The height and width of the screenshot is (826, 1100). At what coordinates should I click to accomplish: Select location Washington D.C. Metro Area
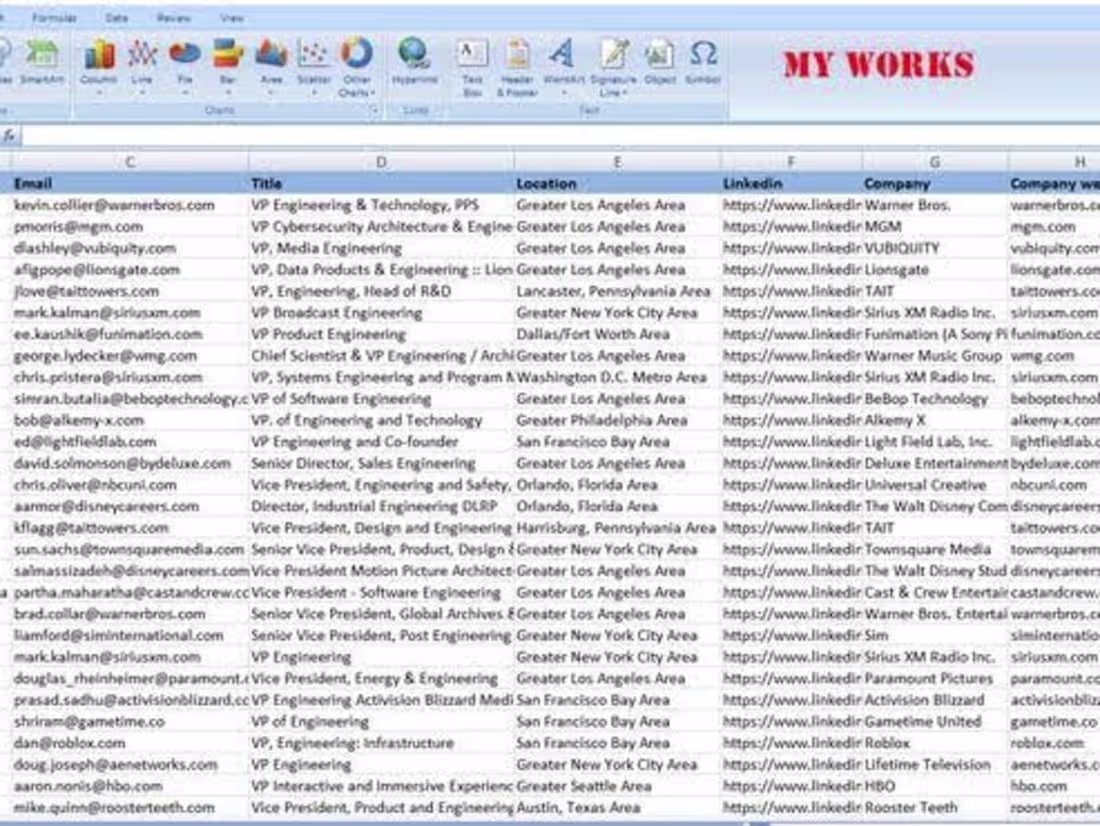coord(617,378)
